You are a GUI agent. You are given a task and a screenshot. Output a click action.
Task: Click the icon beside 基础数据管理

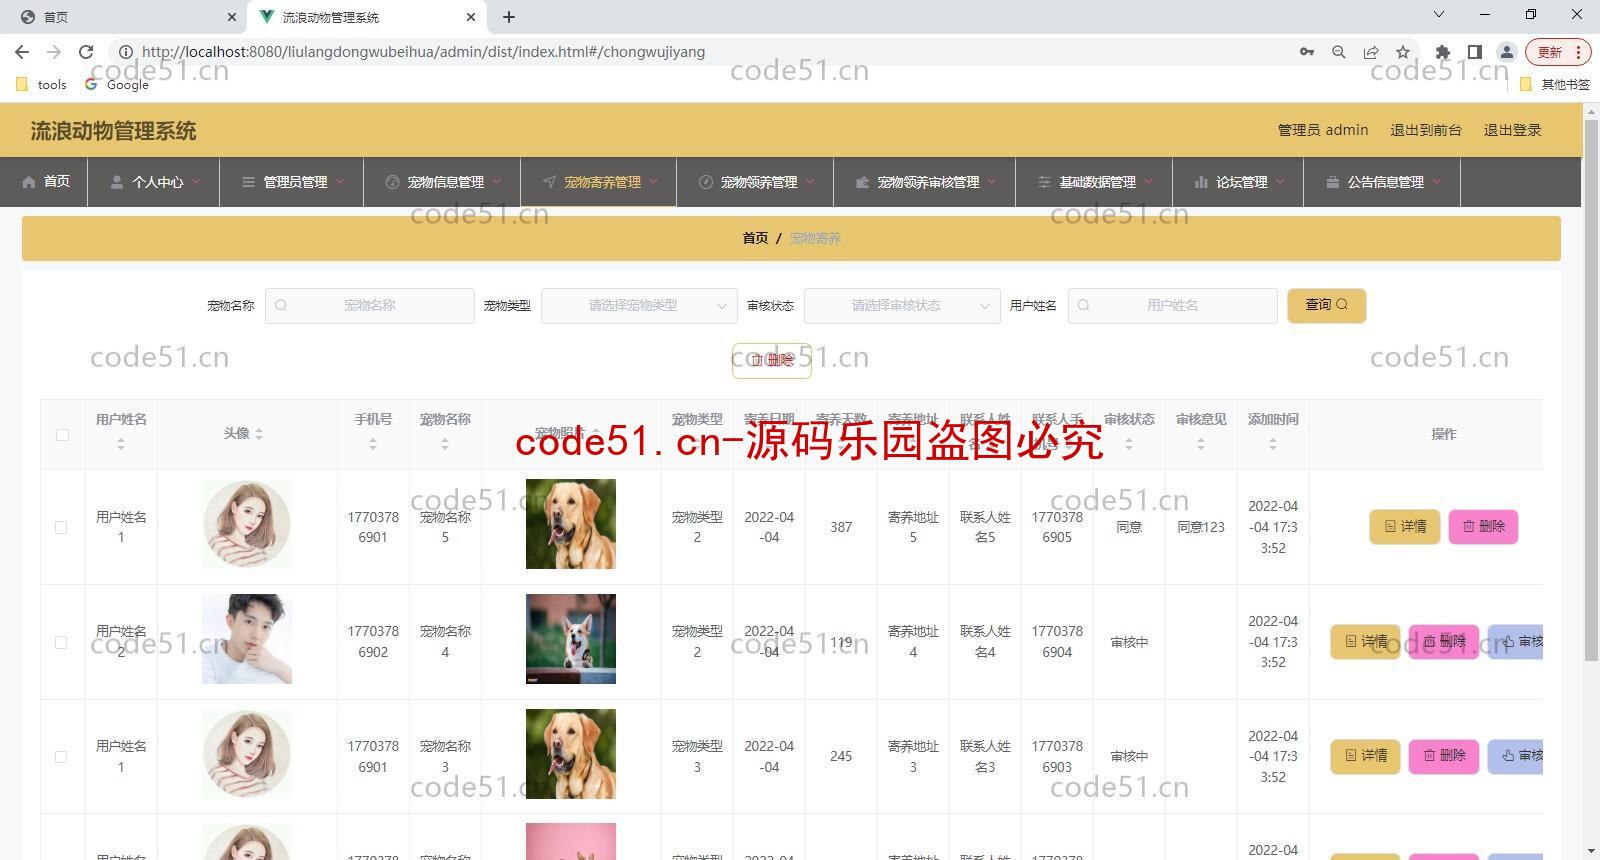(x=1044, y=182)
